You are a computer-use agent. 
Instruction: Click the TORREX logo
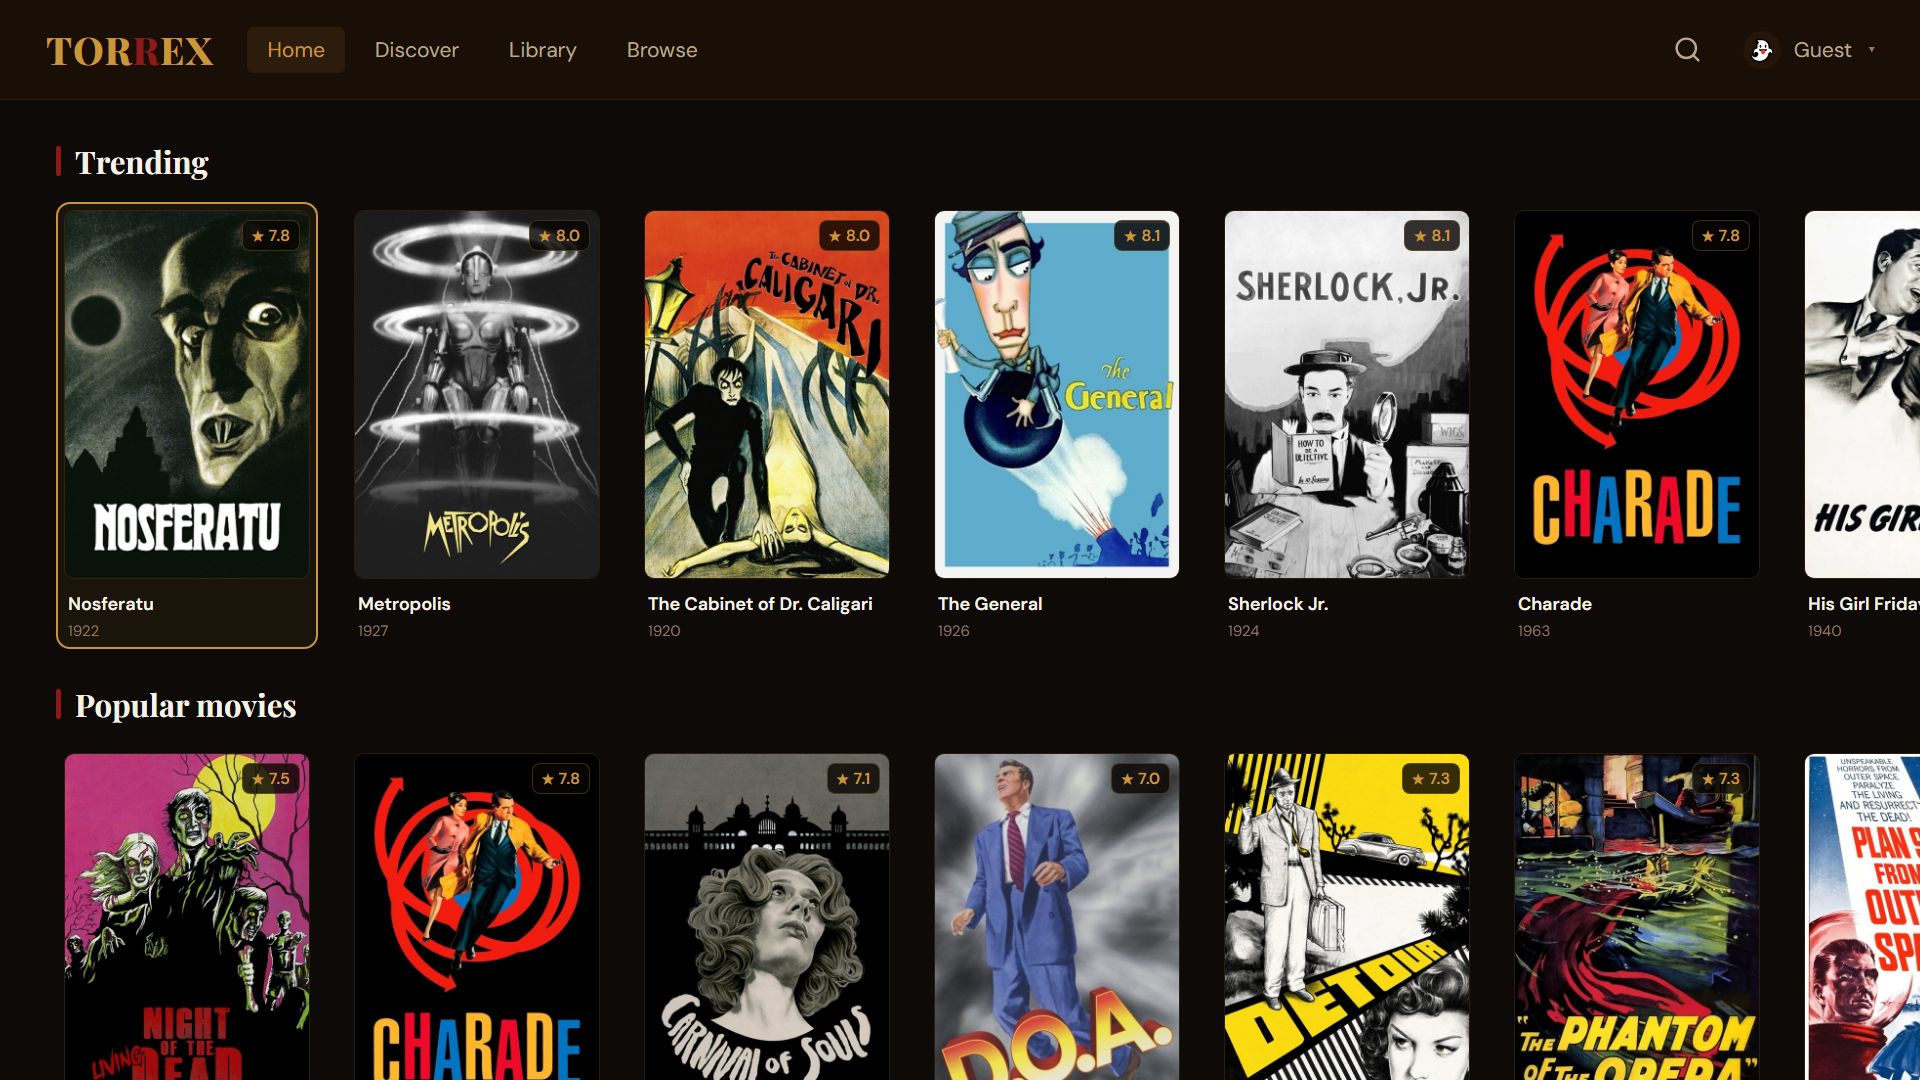130,51
